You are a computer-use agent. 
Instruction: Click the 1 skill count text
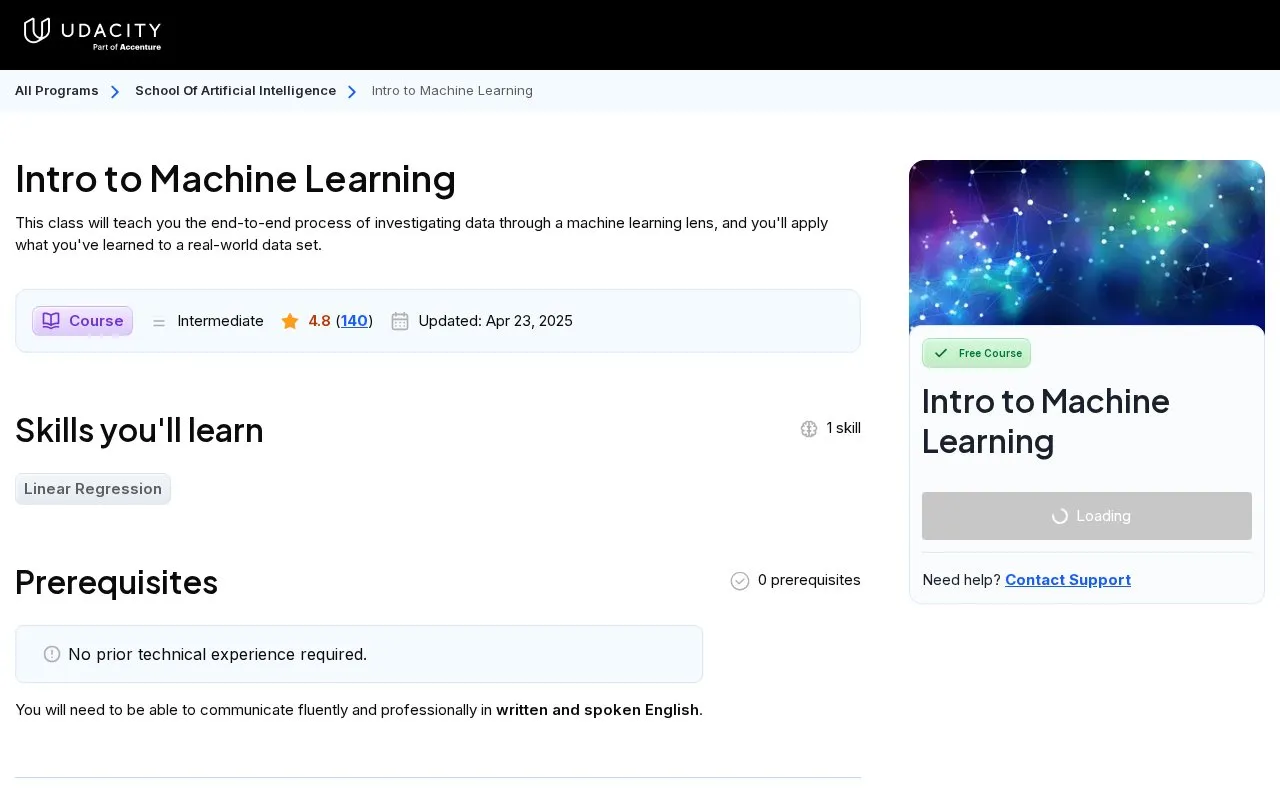click(844, 428)
